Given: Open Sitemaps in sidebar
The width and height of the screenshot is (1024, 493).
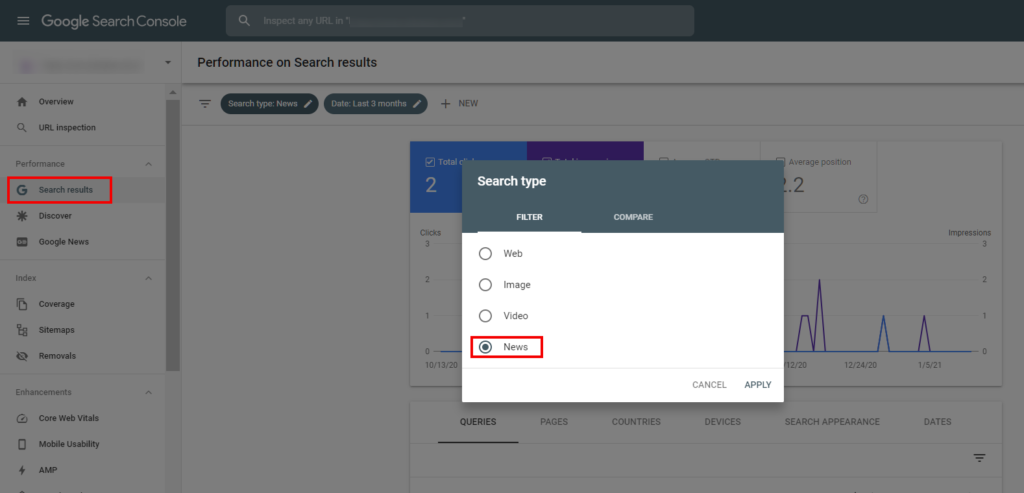Looking at the screenshot, I should click(56, 330).
